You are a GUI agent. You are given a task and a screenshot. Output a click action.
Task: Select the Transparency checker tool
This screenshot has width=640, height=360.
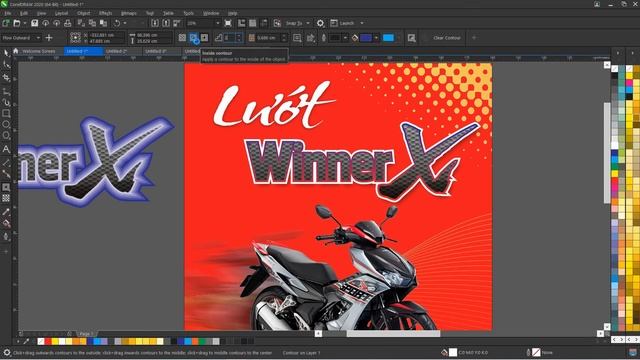(x=6, y=198)
